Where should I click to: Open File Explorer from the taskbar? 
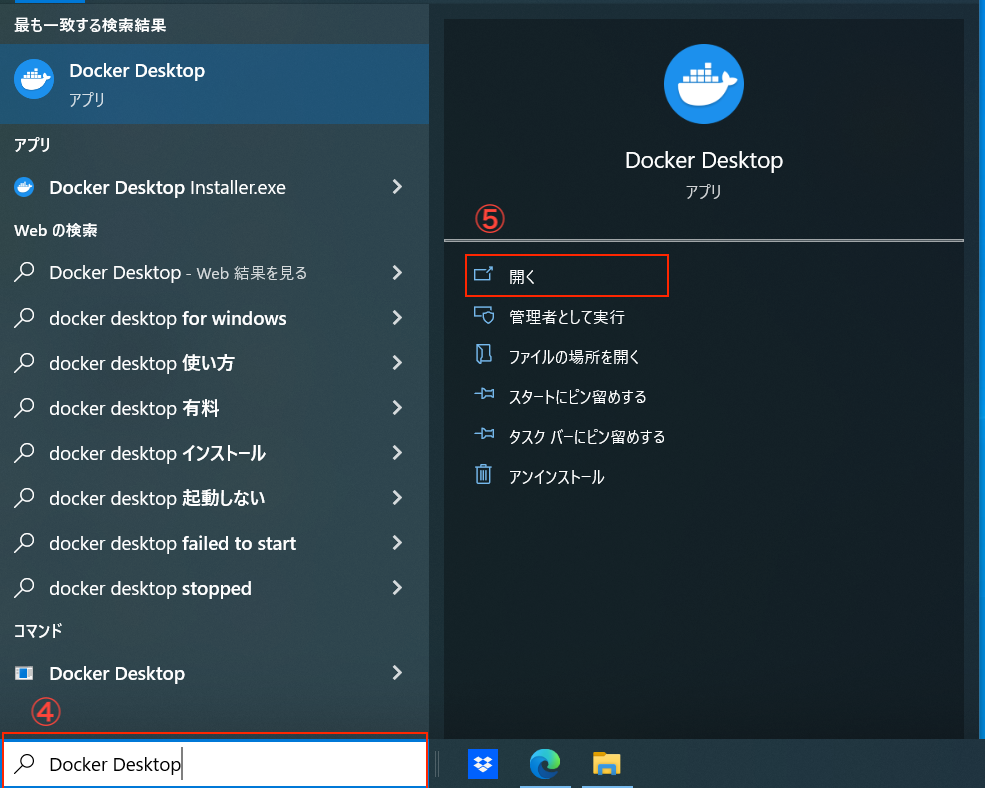tap(607, 763)
